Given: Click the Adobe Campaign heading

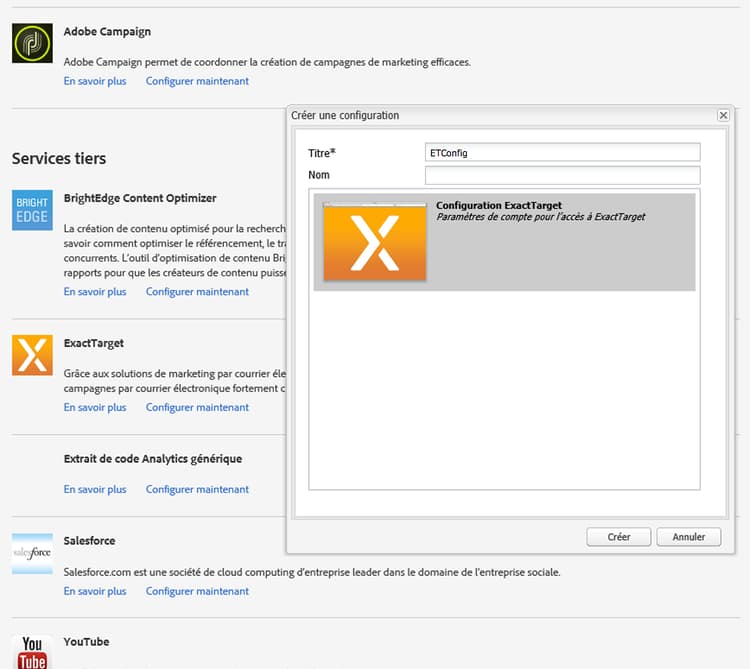Looking at the screenshot, I should (x=107, y=32).
